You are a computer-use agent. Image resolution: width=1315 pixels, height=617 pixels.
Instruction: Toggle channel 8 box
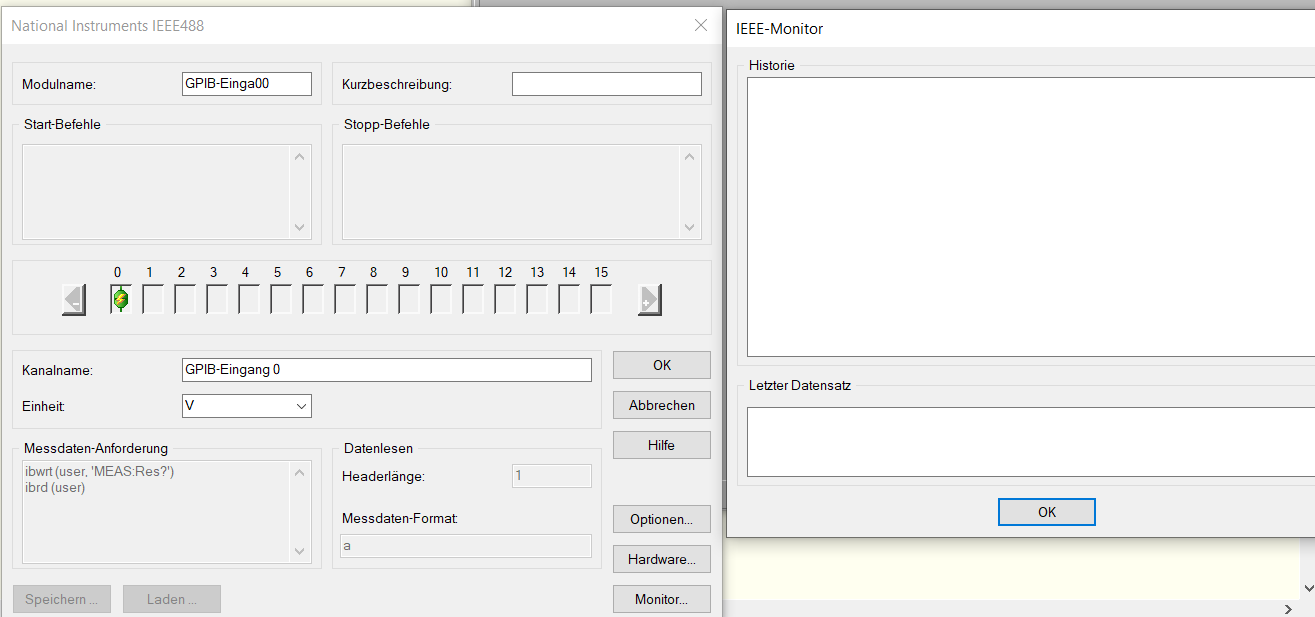point(376,299)
